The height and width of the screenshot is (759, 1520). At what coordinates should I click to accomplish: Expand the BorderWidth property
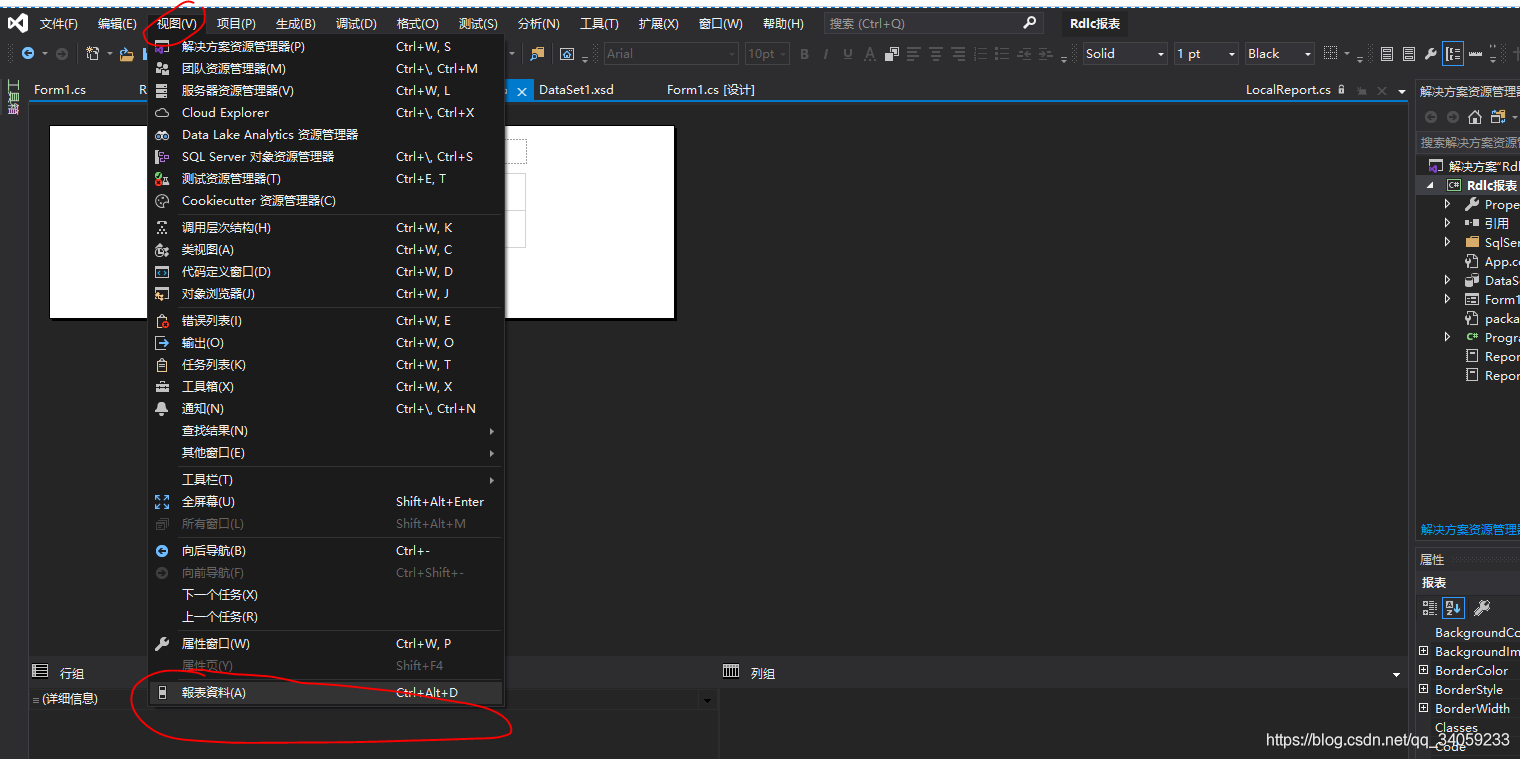click(x=1424, y=708)
